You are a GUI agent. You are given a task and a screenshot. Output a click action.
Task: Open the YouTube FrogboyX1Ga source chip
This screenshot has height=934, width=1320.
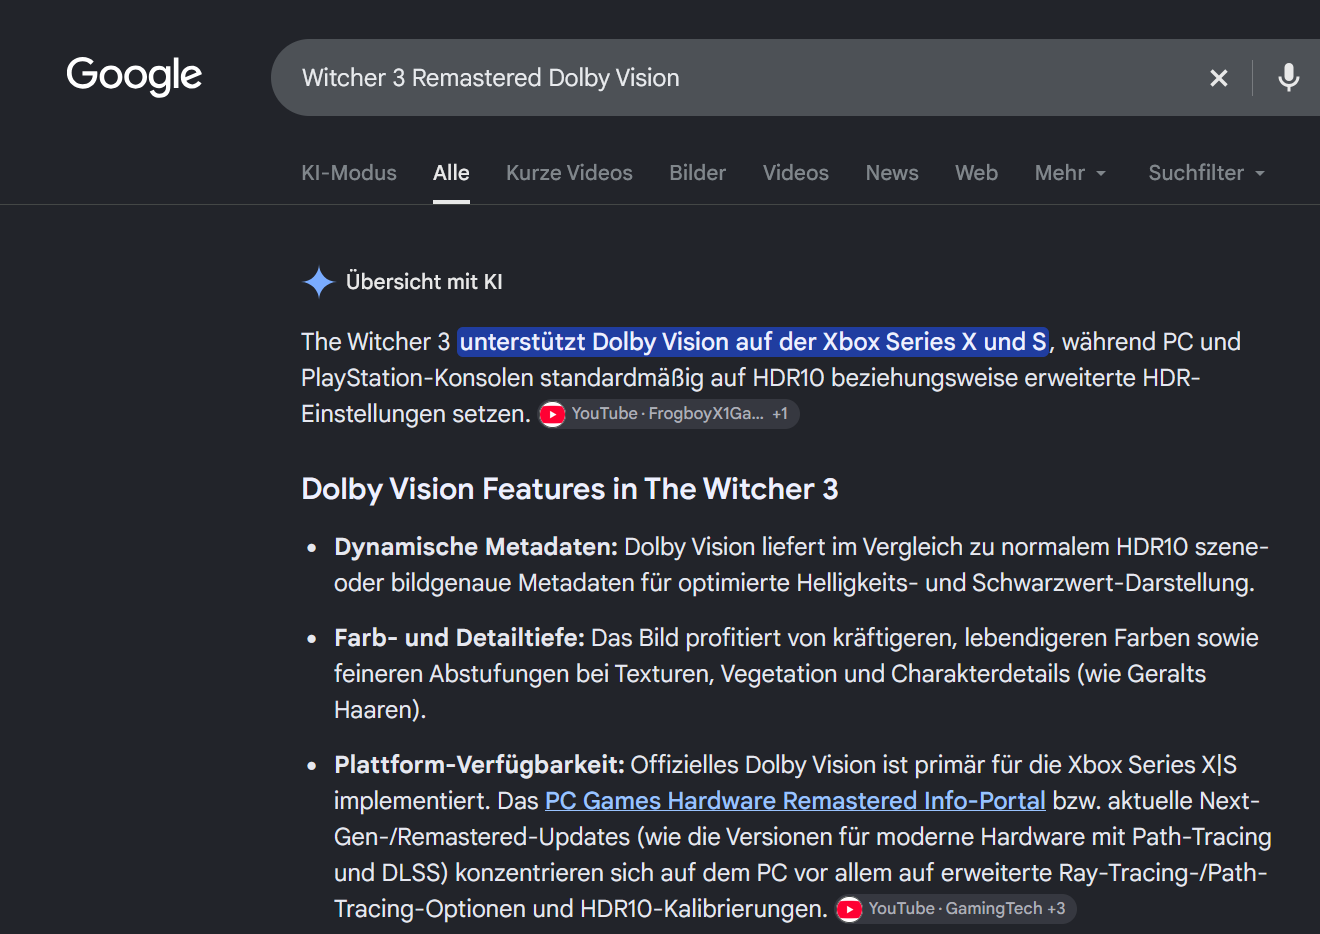click(669, 414)
